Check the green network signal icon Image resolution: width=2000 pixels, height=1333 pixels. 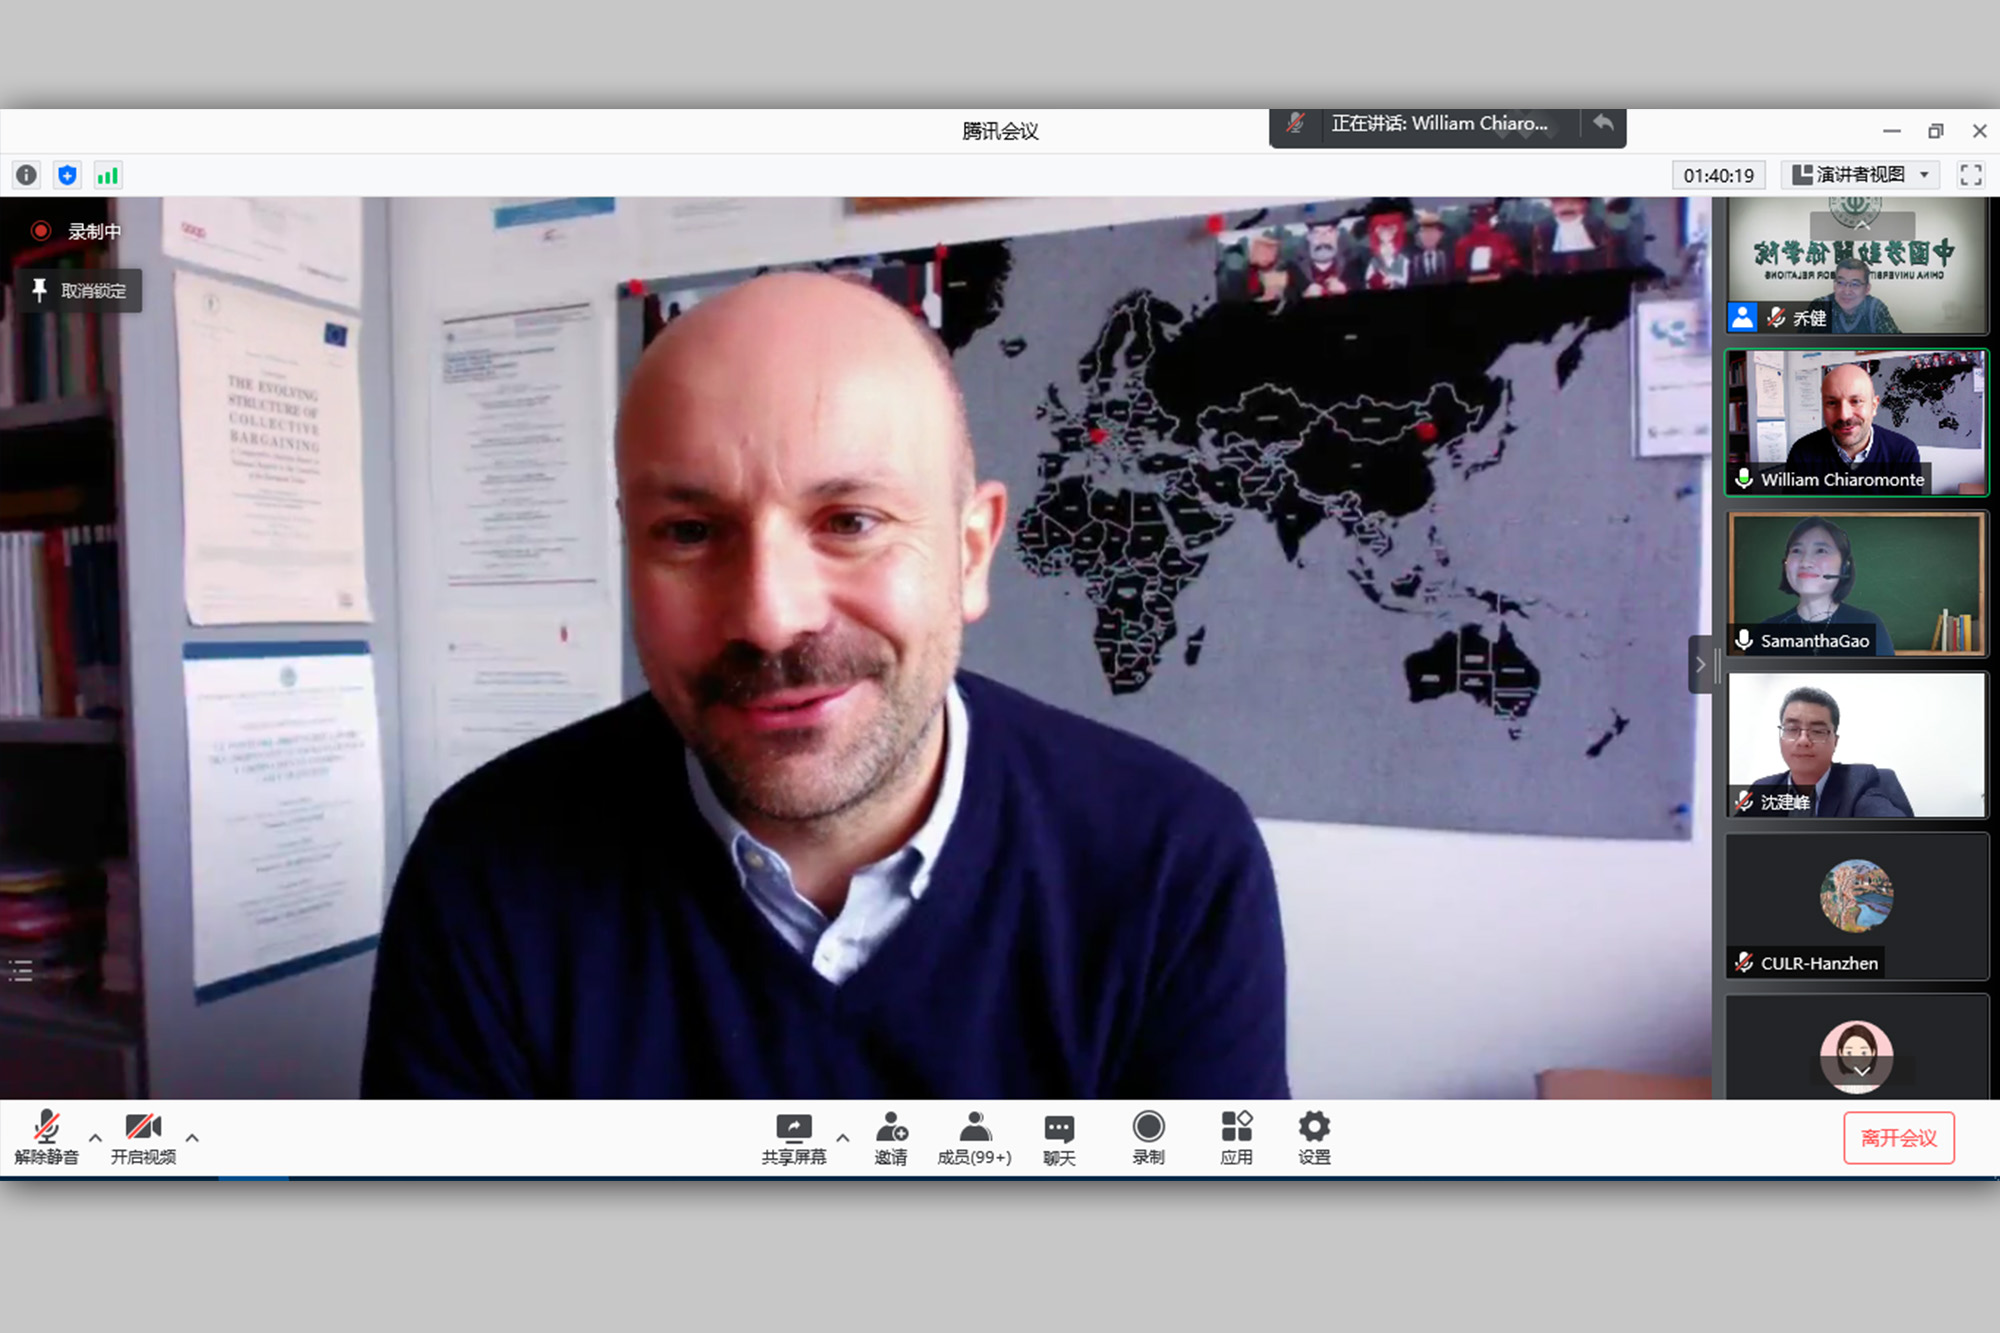pyautogui.click(x=107, y=176)
